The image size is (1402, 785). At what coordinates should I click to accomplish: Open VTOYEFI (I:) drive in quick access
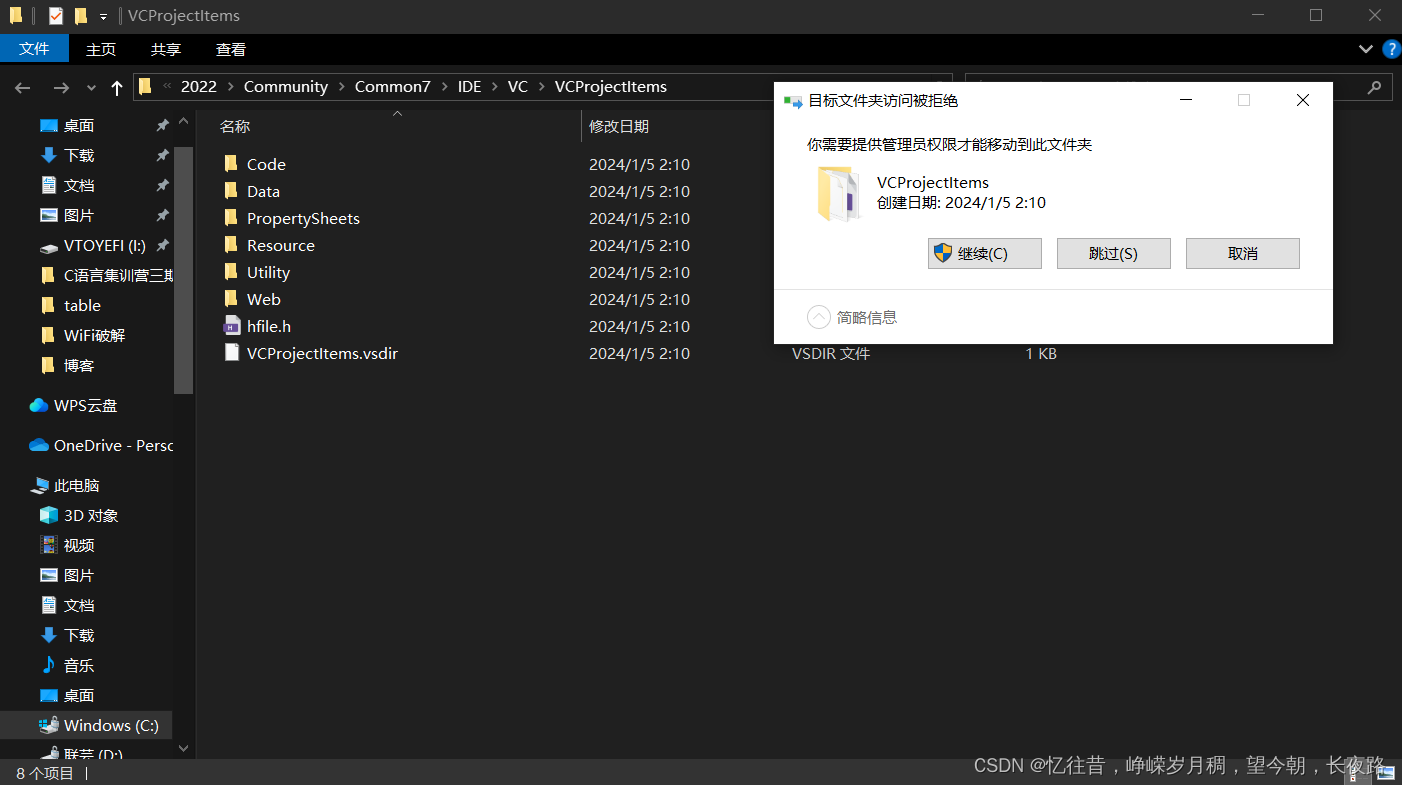point(92,245)
